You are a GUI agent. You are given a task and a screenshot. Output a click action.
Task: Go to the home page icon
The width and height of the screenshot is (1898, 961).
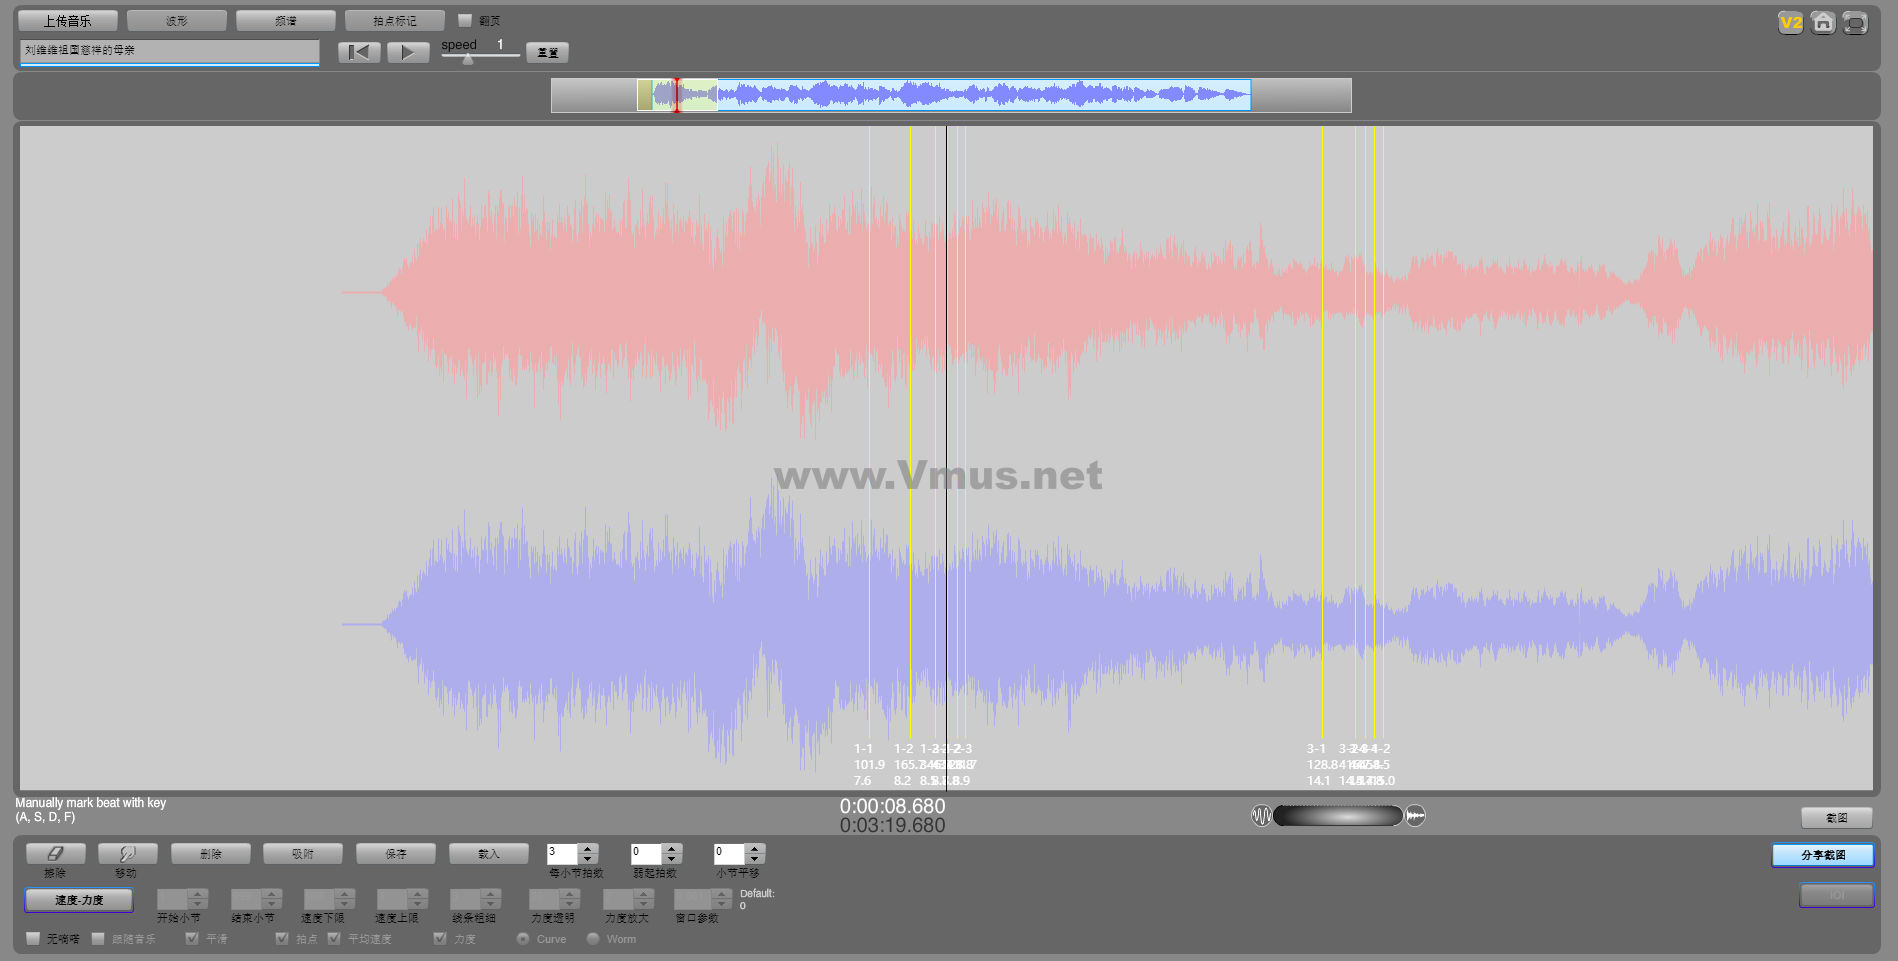1823,23
